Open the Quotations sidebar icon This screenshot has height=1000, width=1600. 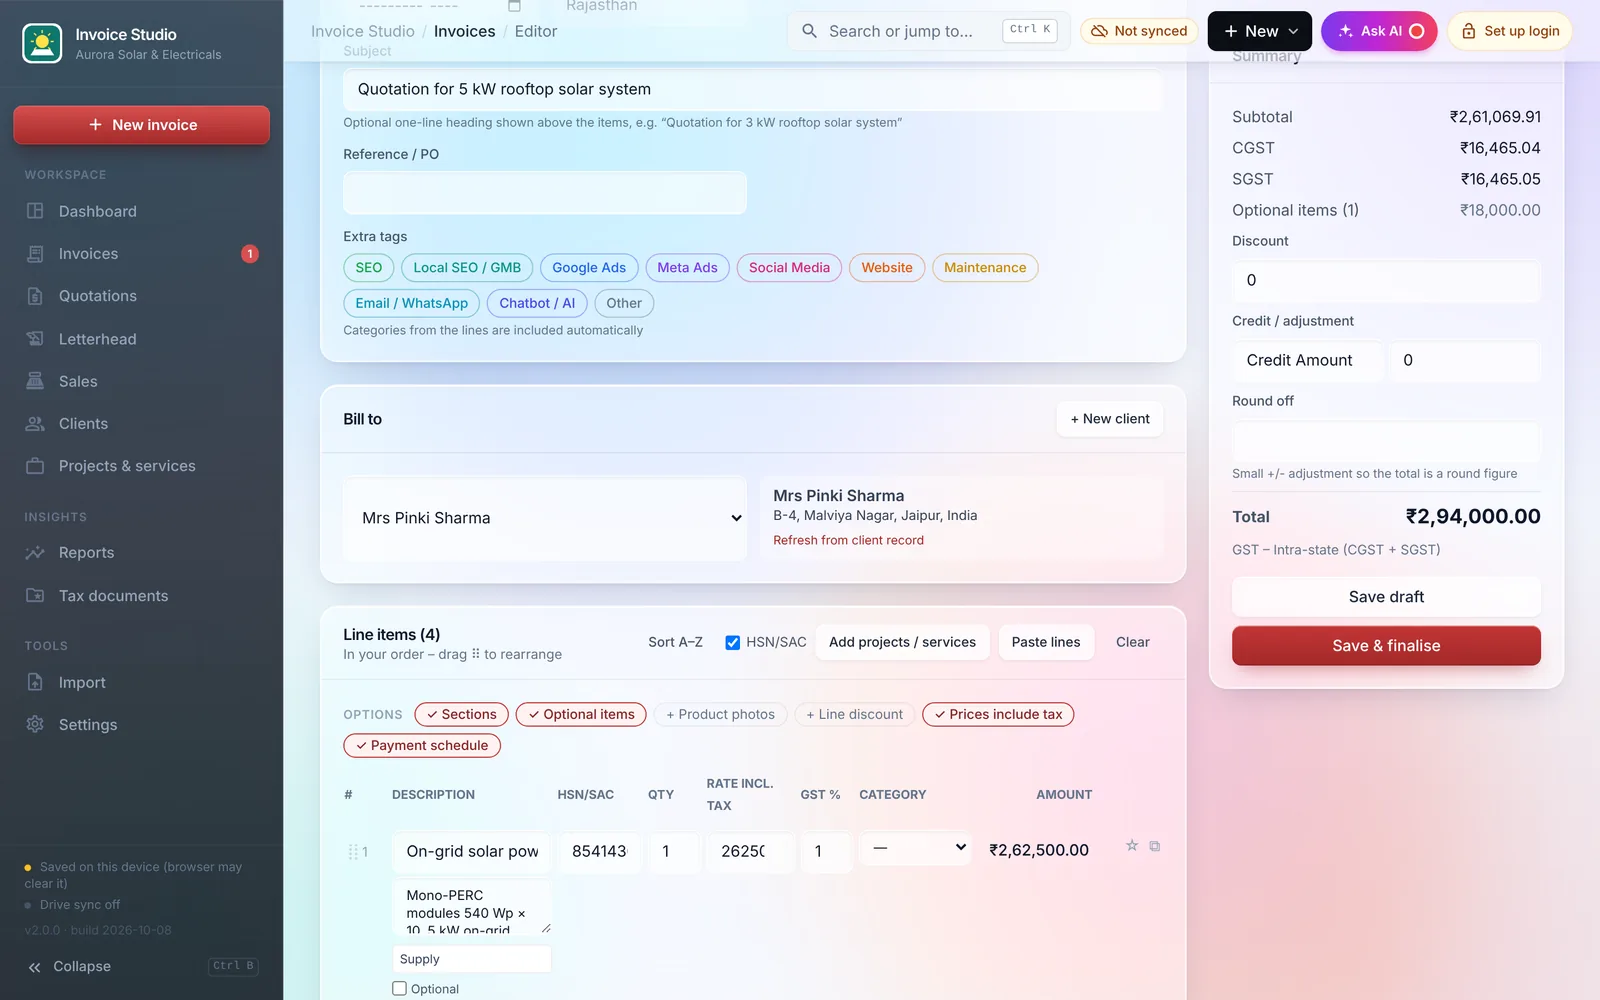35,296
